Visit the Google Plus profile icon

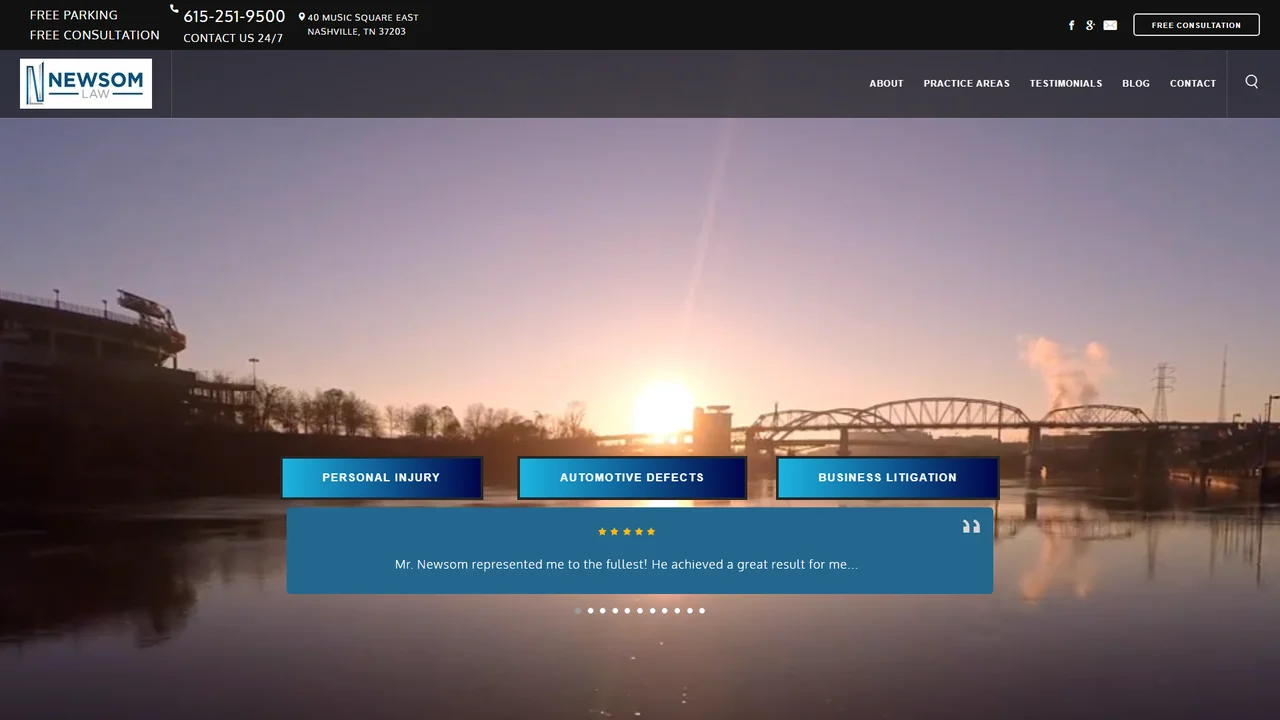pyautogui.click(x=1091, y=25)
